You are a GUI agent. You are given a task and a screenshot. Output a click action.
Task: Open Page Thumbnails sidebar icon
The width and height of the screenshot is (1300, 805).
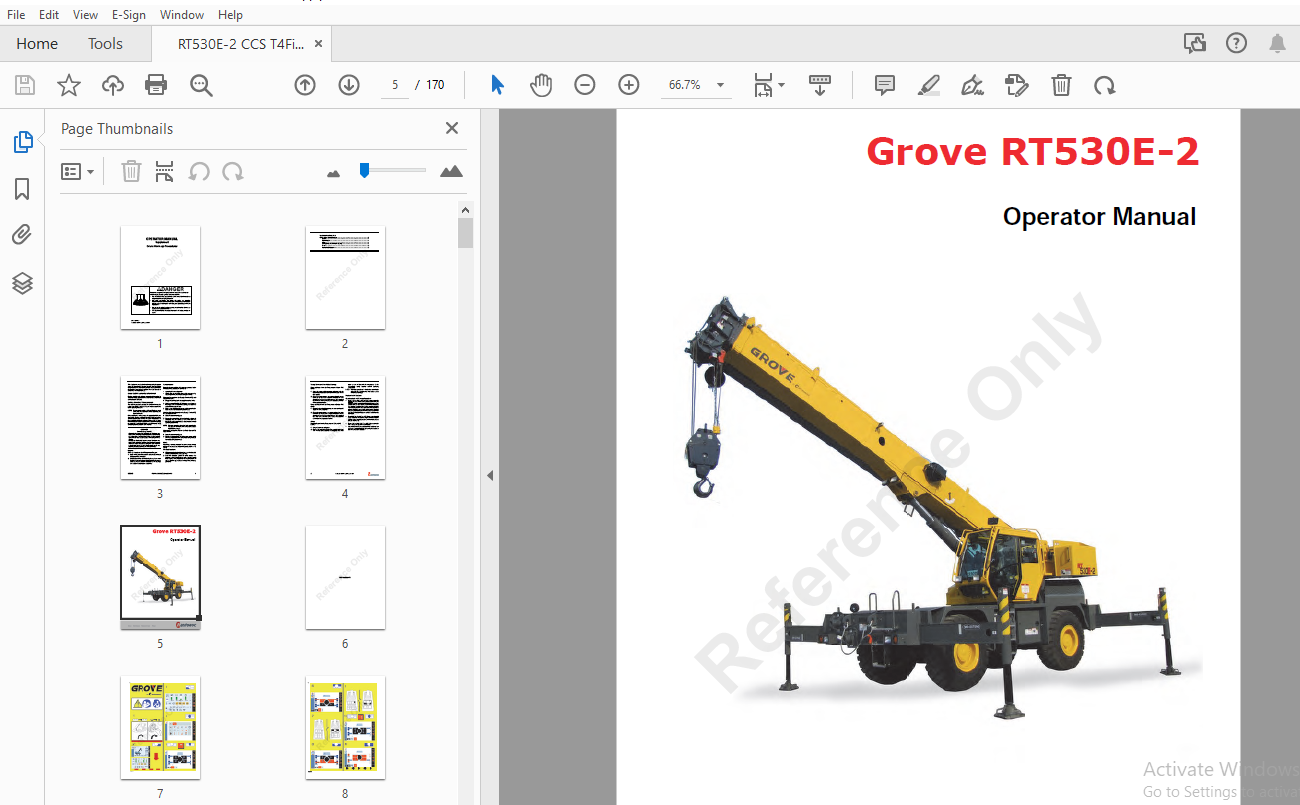pyautogui.click(x=23, y=142)
